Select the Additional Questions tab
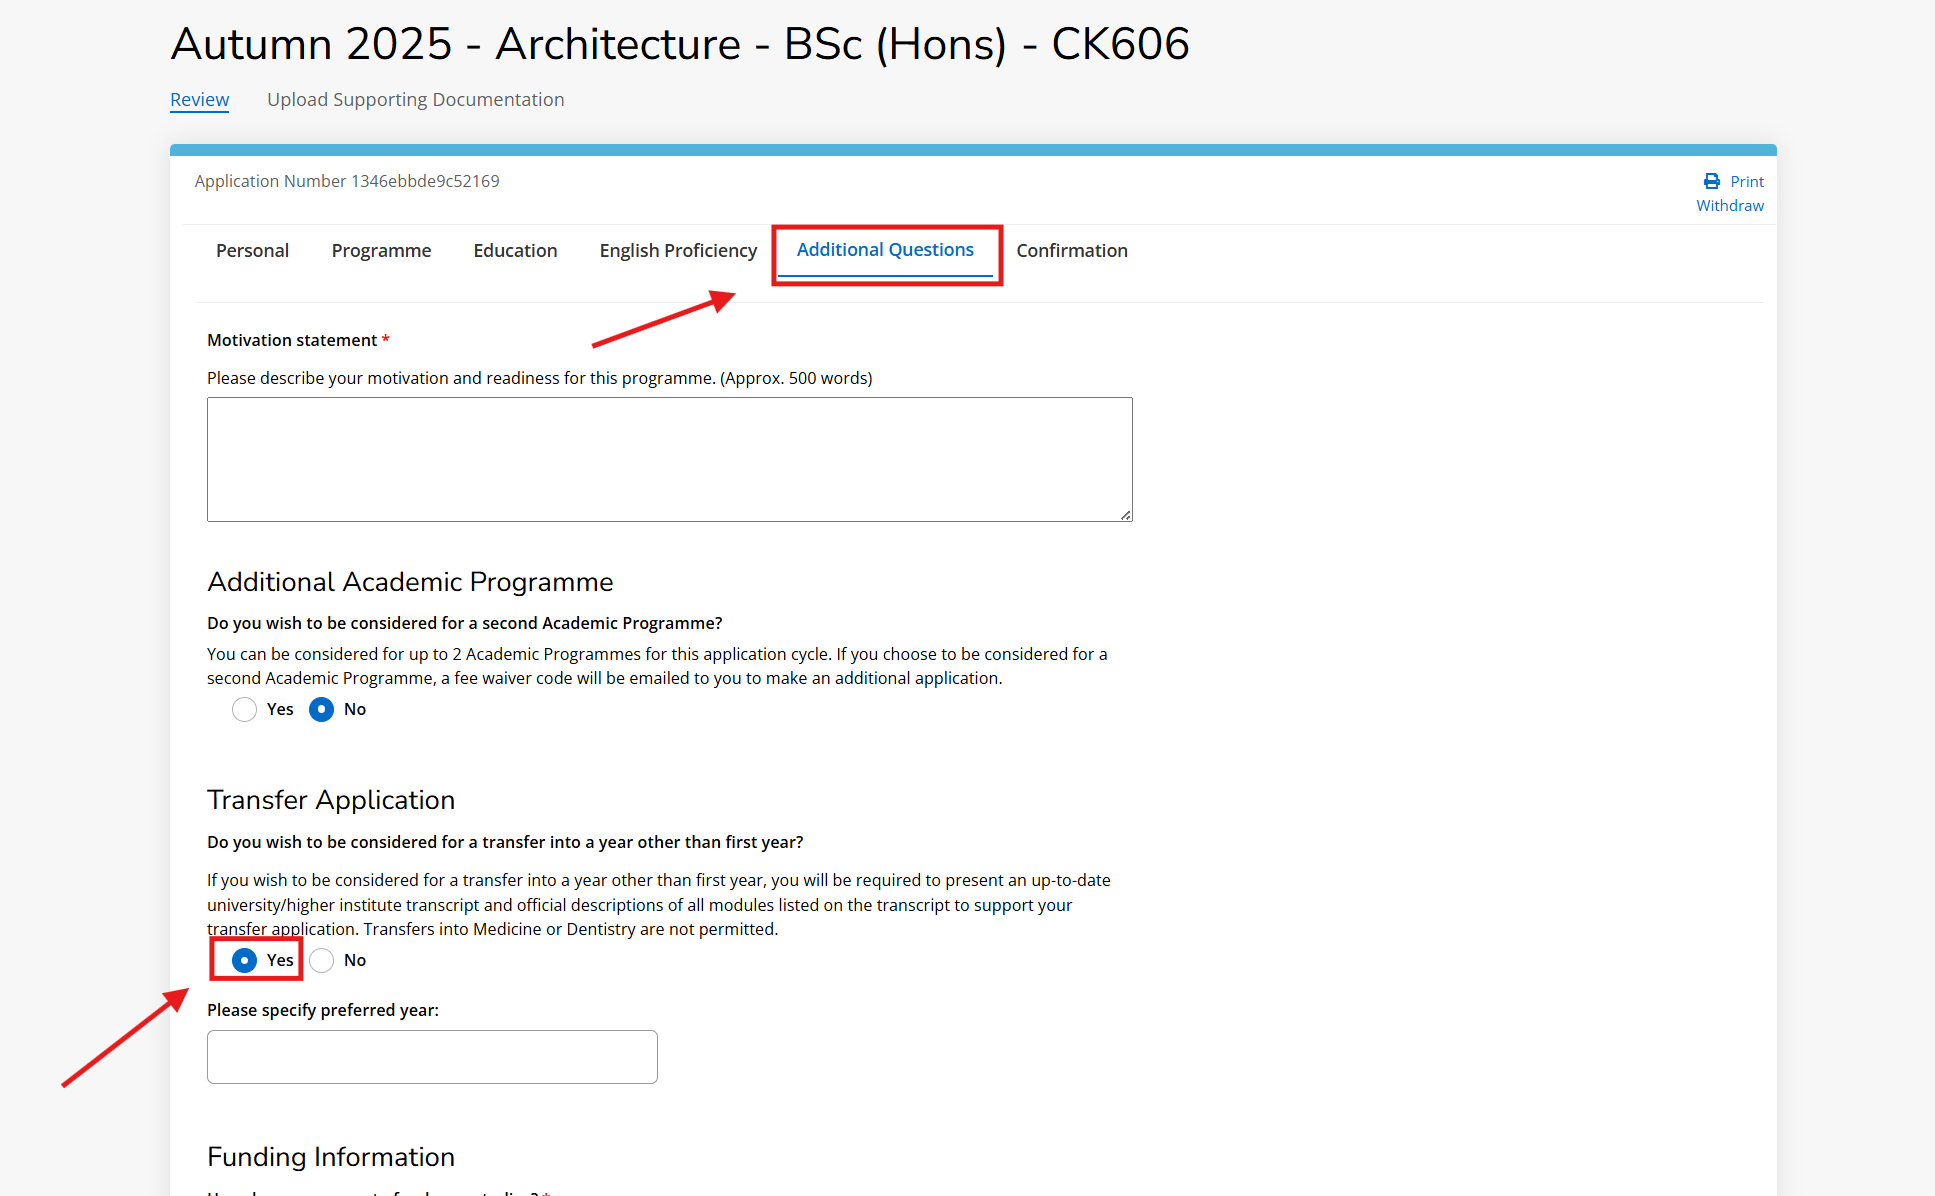Viewport: 1935px width, 1196px height. pos(885,250)
